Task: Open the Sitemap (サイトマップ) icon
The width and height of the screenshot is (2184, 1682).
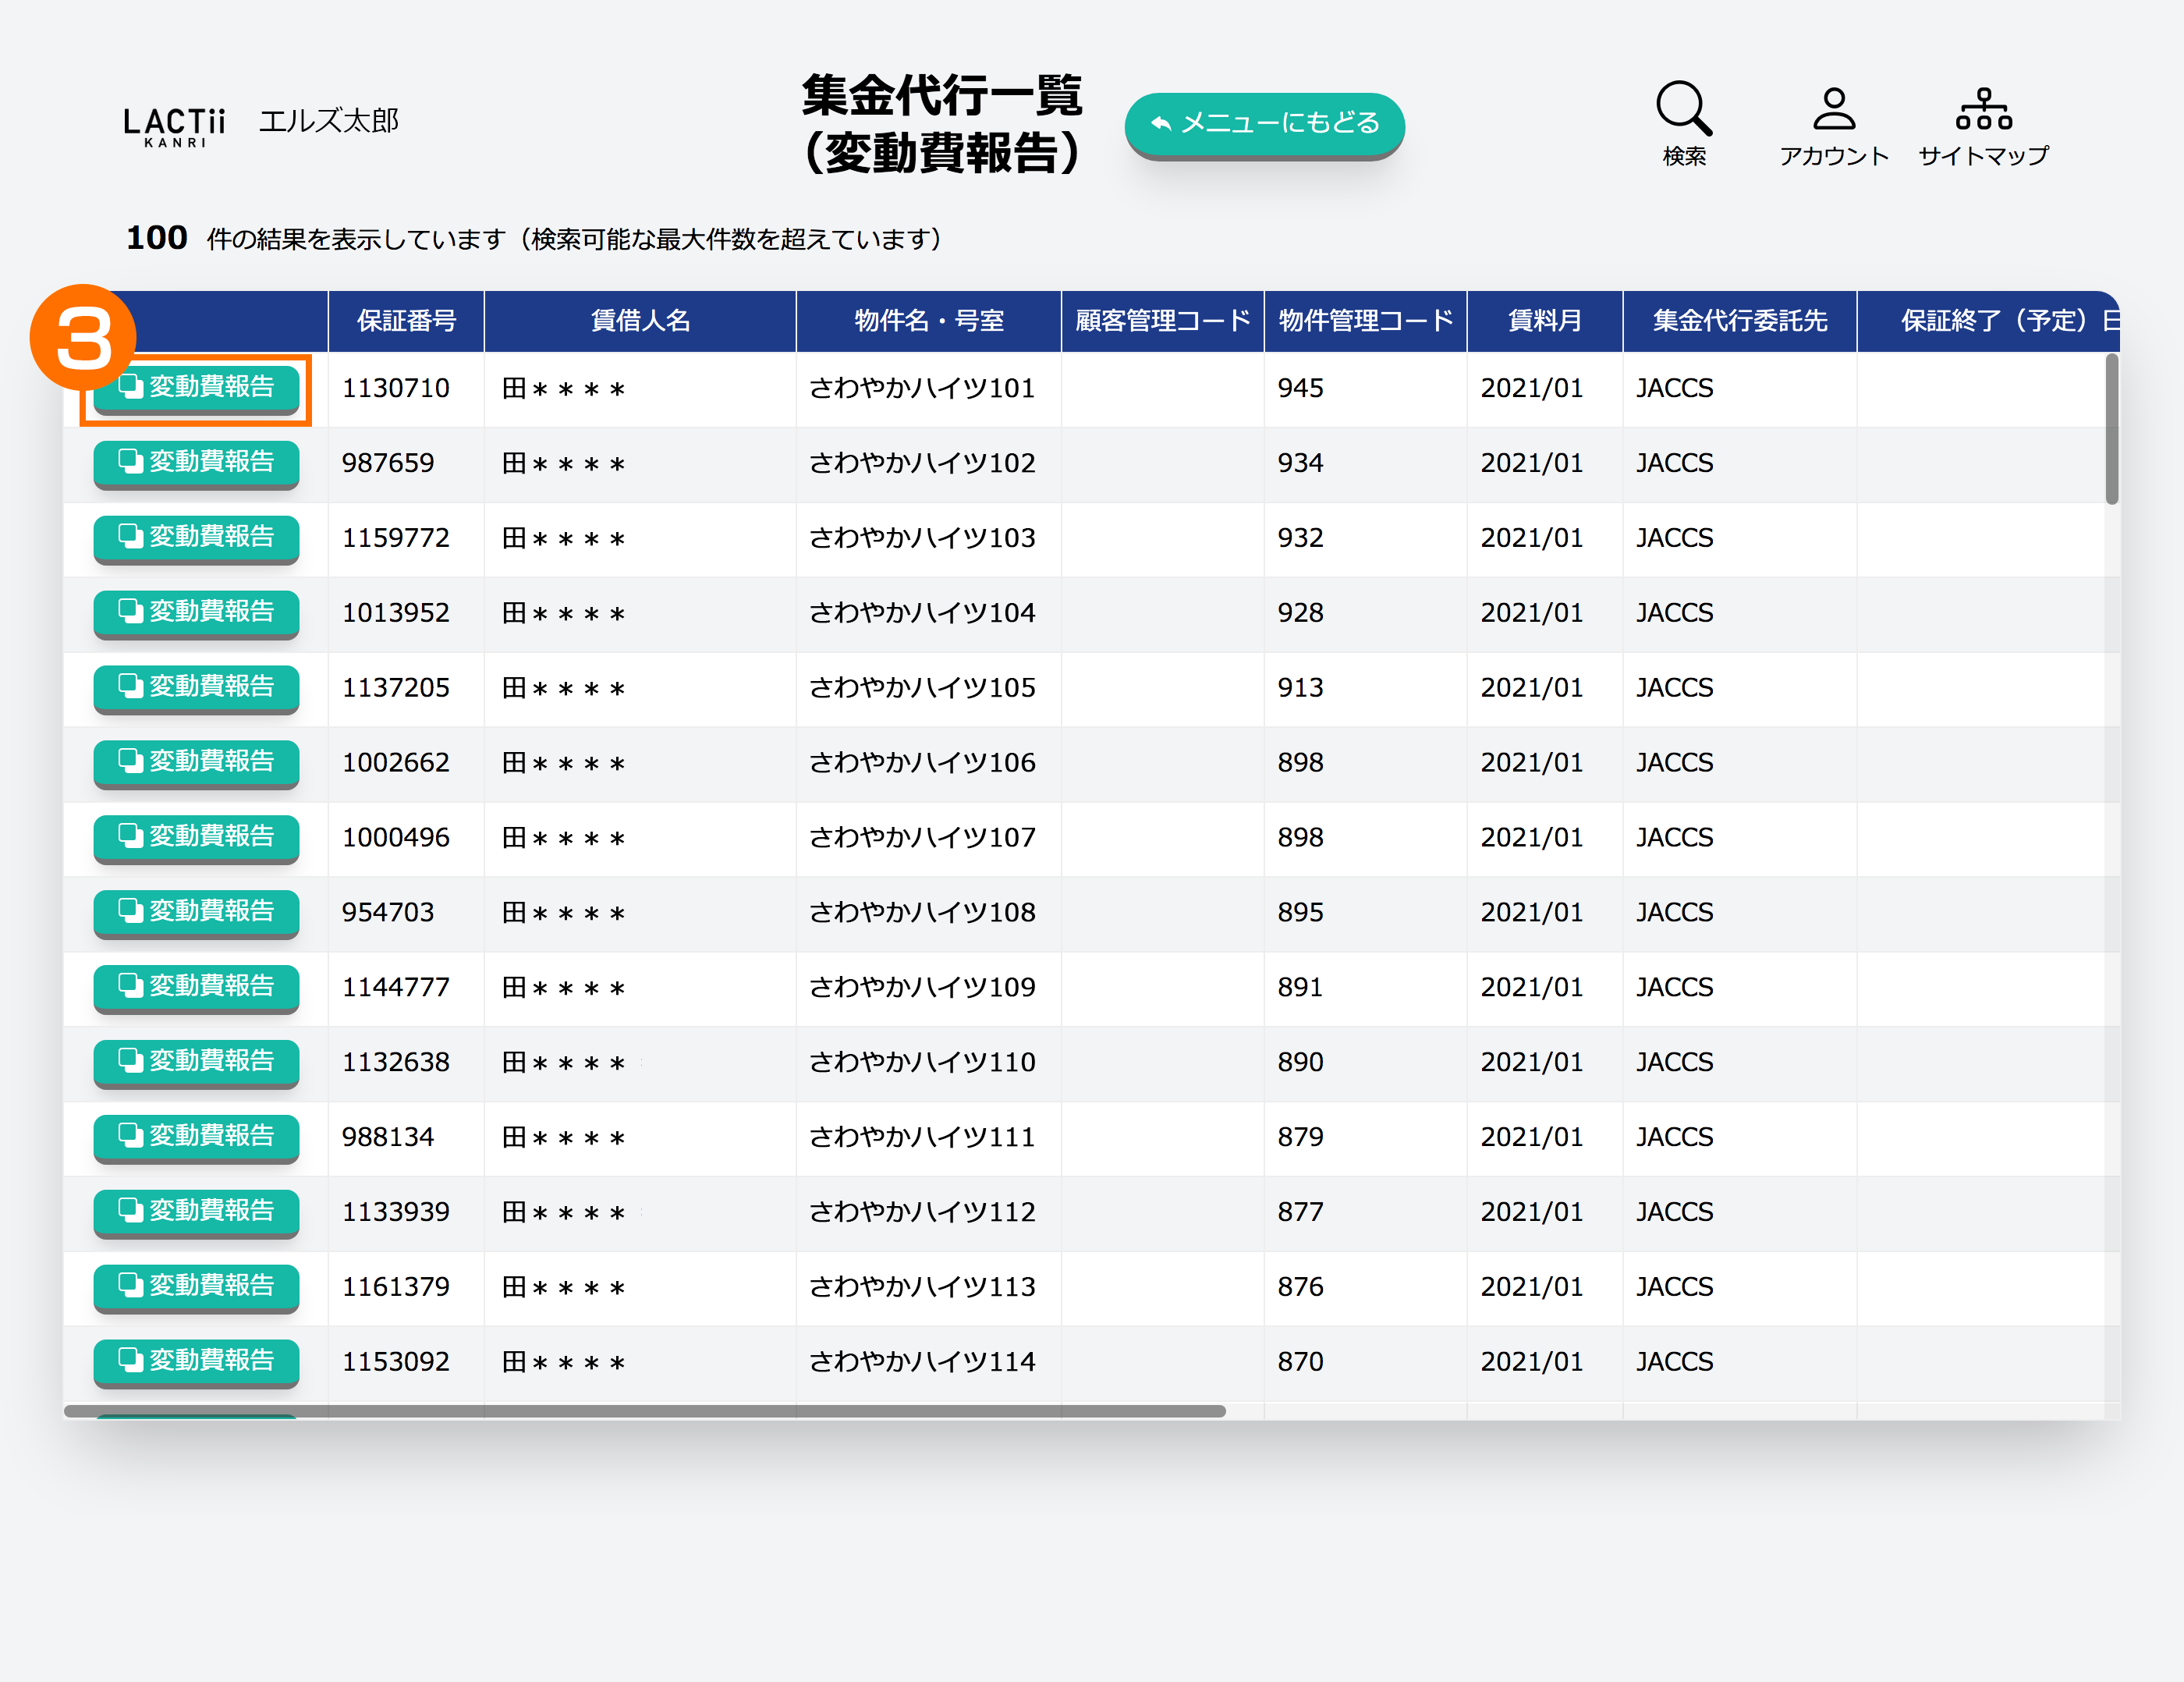Action: click(1983, 110)
